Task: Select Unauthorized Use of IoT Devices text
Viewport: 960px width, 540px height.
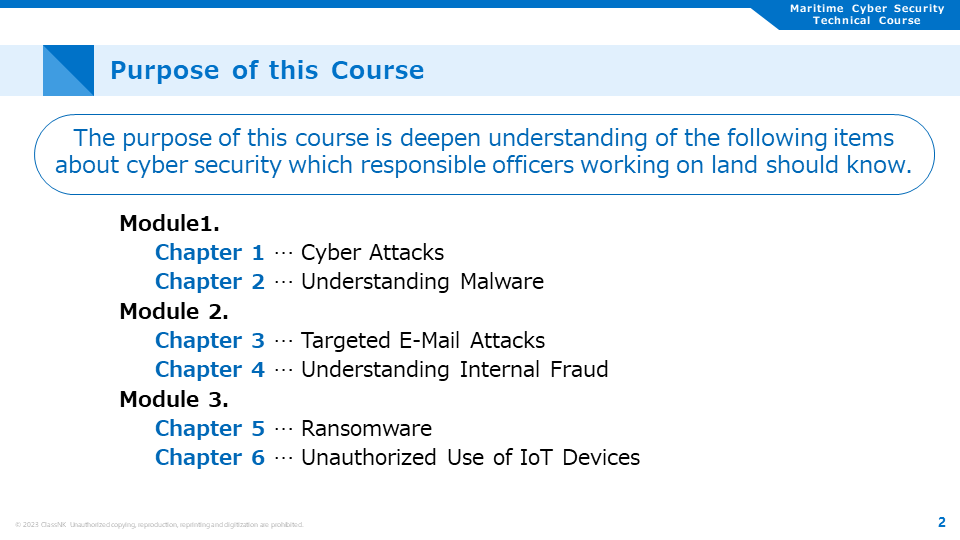Action: 470,458
